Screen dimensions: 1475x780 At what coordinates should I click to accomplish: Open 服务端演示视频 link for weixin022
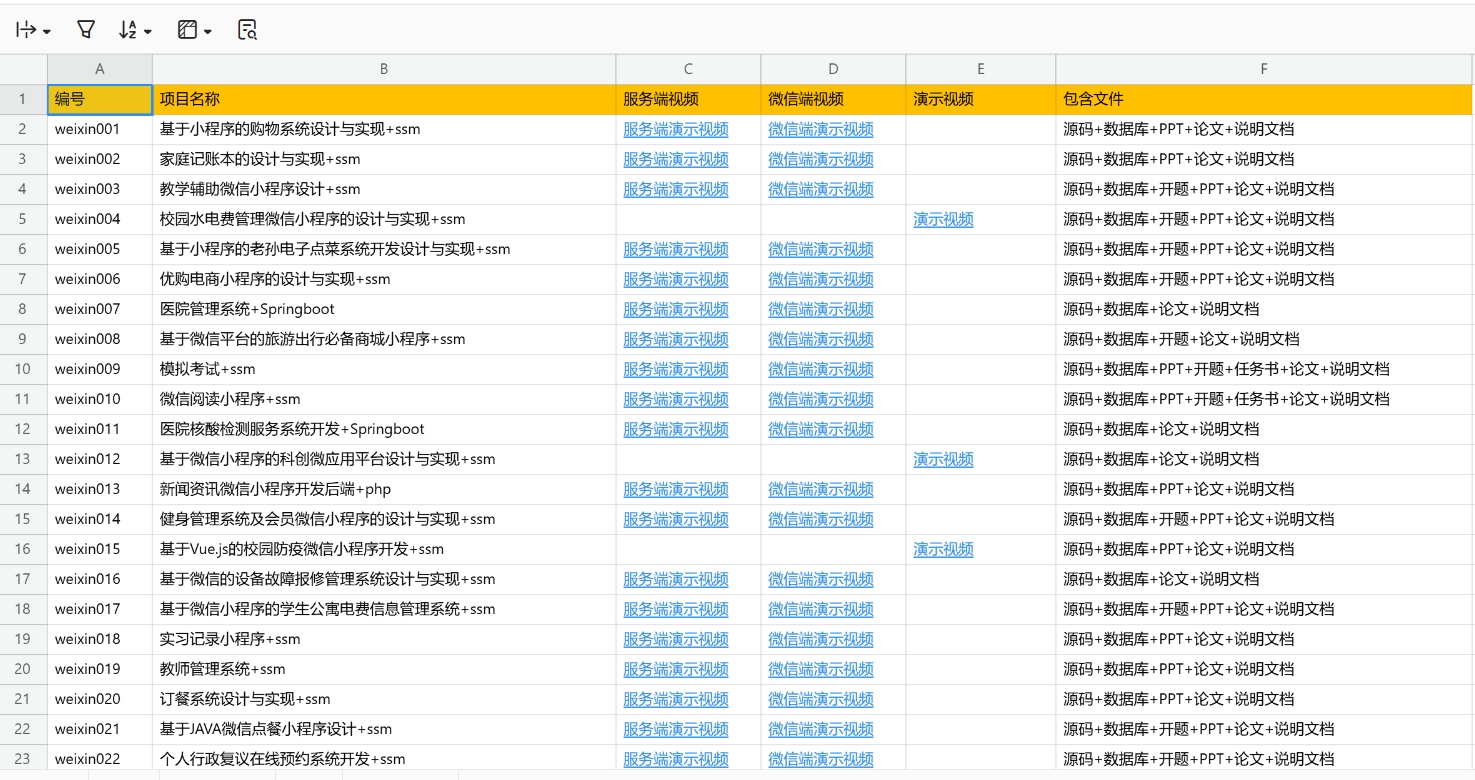pyautogui.click(x=675, y=759)
